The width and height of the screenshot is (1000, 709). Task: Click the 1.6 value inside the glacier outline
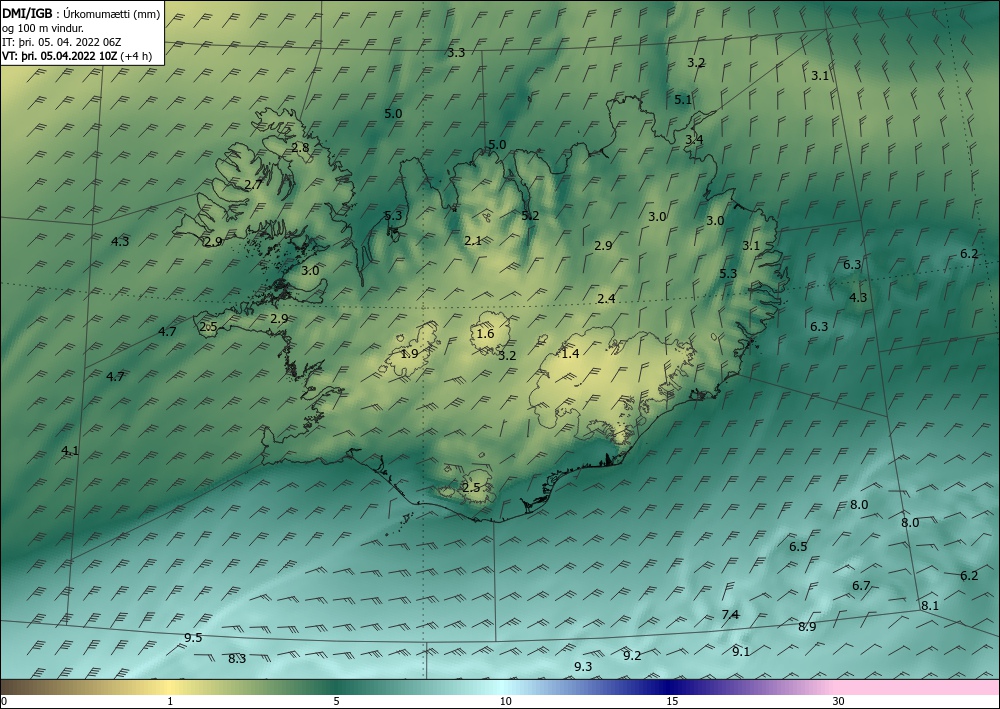pyautogui.click(x=485, y=333)
